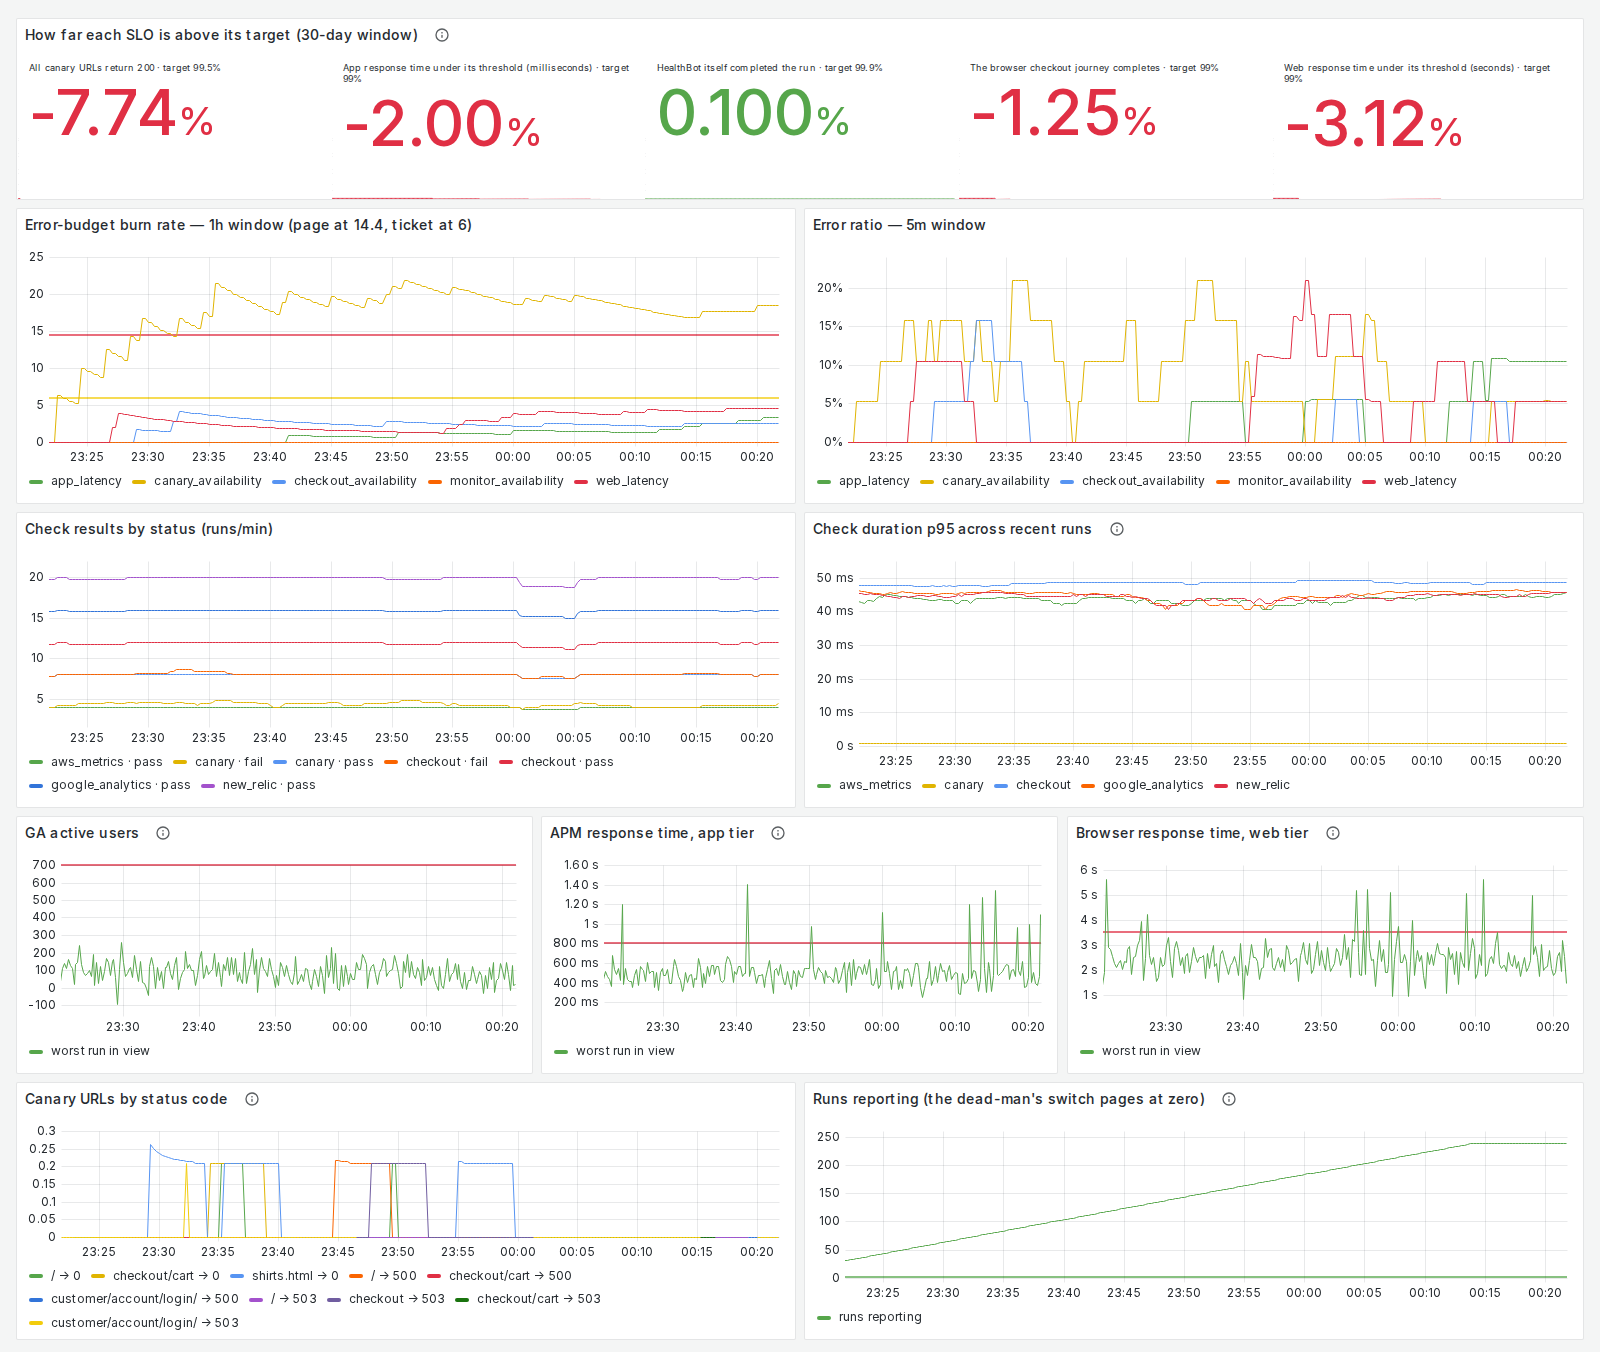Select google_analytics · pass legend entry
1600x1352 pixels.
pyautogui.click(x=120, y=785)
